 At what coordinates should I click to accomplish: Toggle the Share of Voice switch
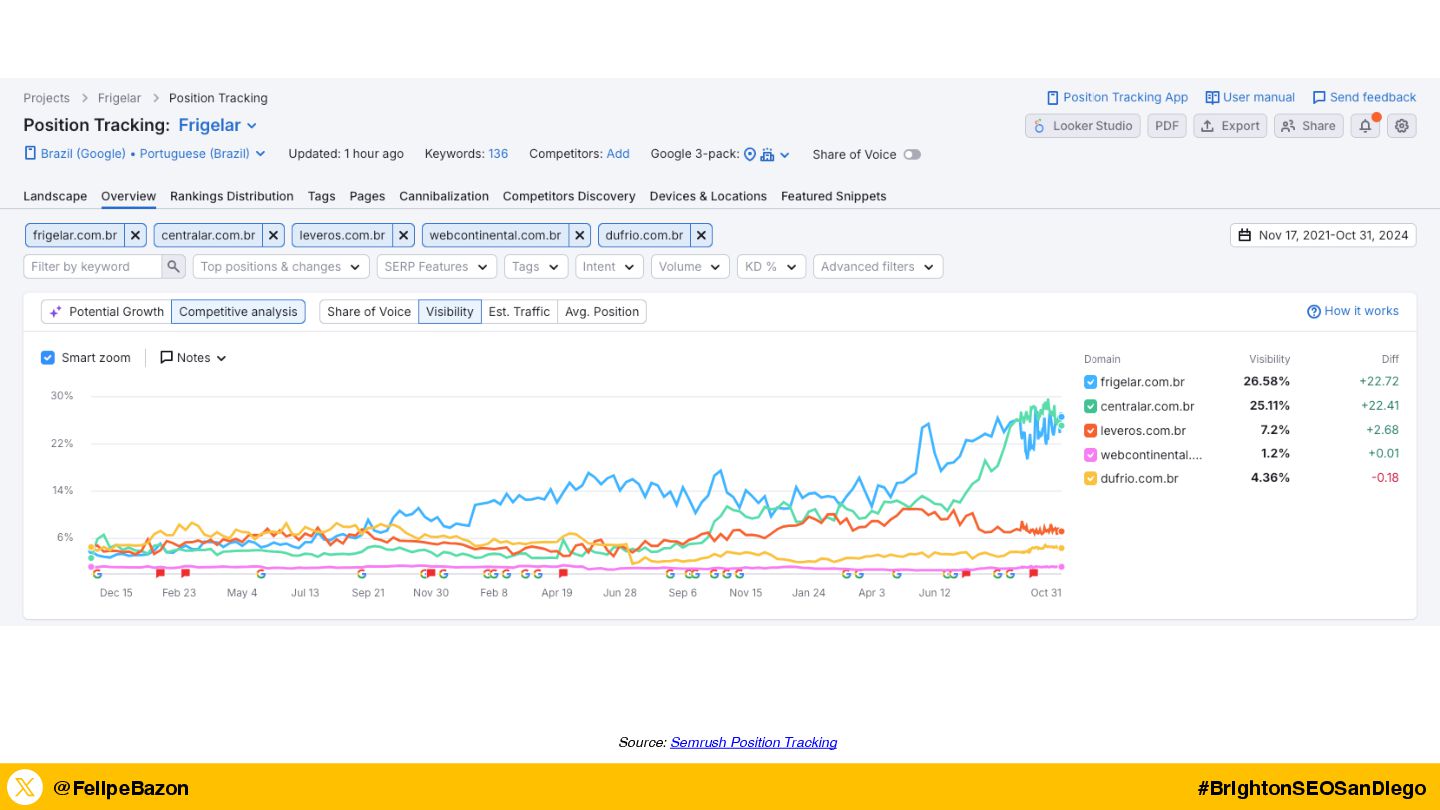pos(911,155)
